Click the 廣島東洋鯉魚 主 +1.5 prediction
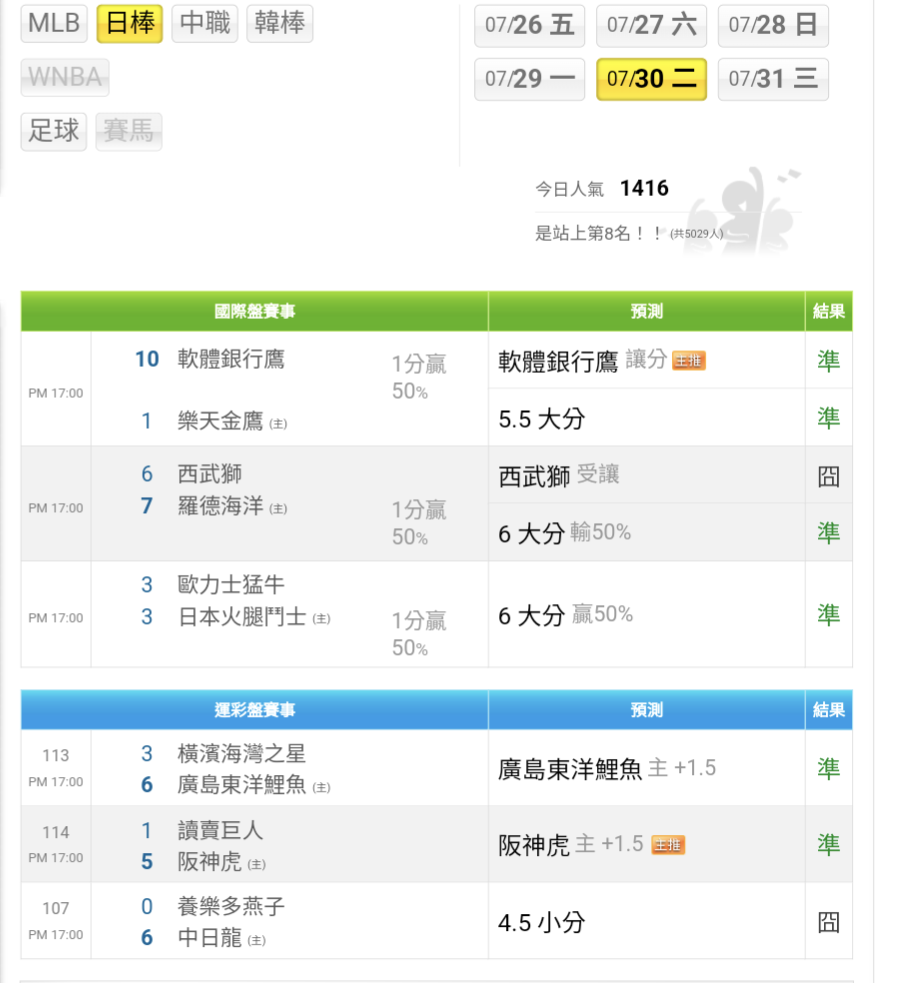The height and width of the screenshot is (983, 905). [x=607, y=769]
